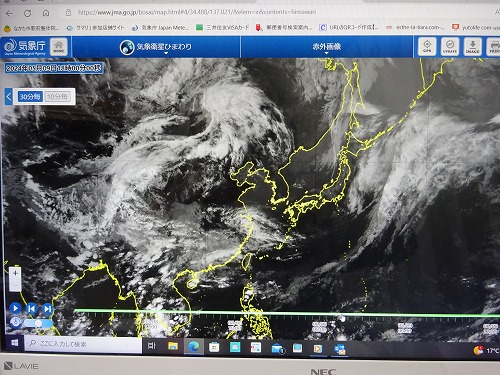This screenshot has width=500, height=375.
Task: Click the clock icon beside speed slider
Action: tap(15, 323)
